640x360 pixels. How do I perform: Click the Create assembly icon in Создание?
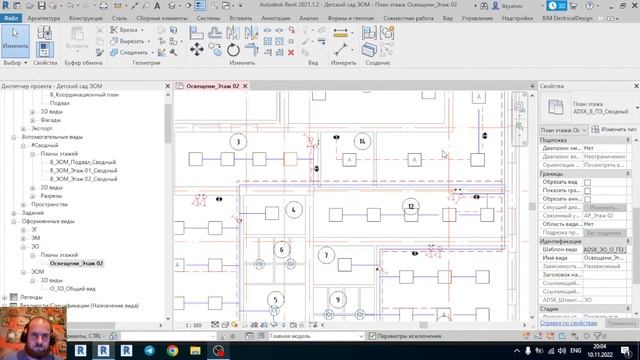369,33
